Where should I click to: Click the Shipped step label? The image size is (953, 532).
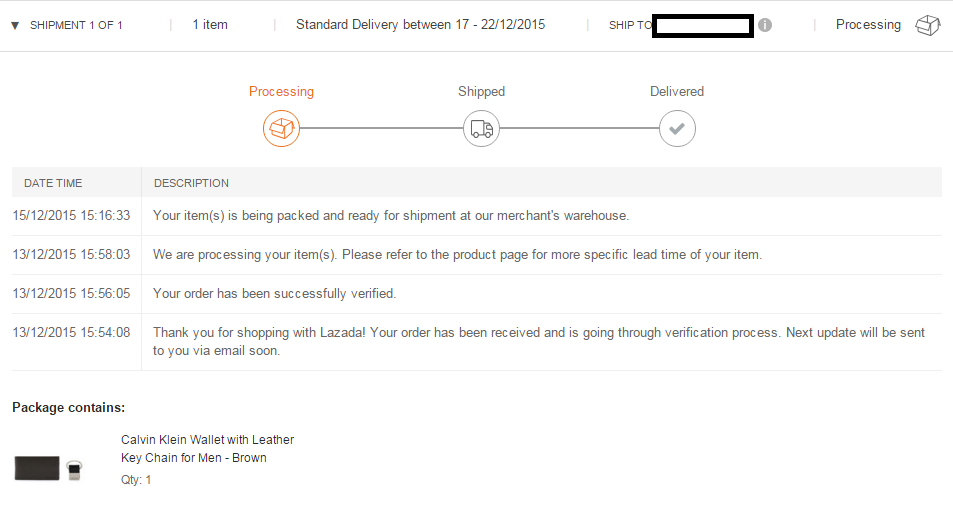[x=481, y=91]
